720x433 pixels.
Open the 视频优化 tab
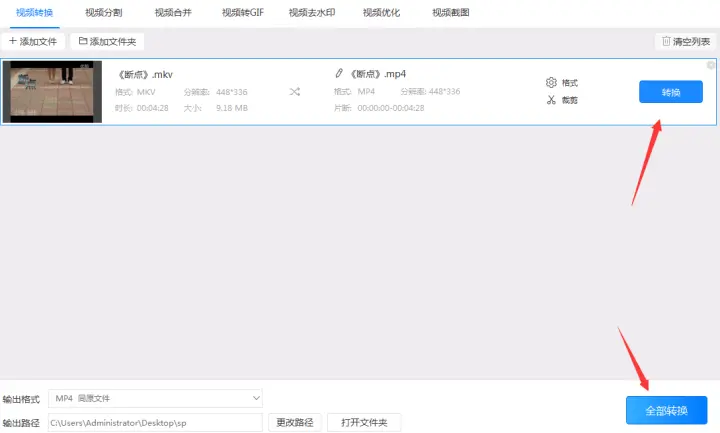(382, 13)
